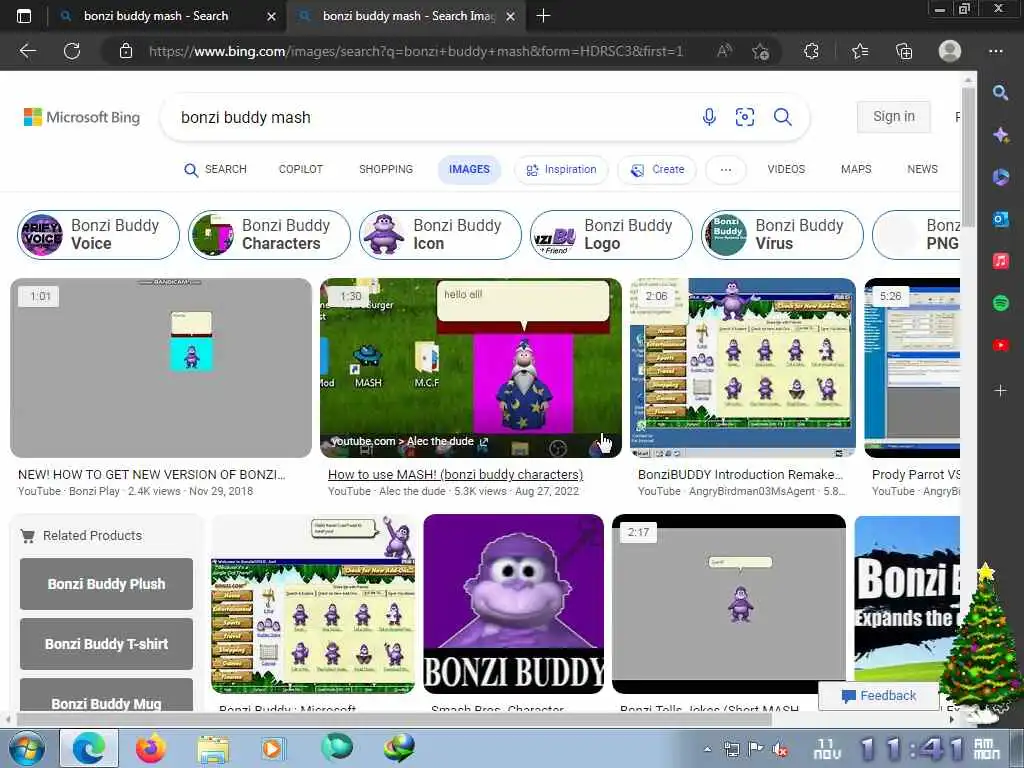Viewport: 1024px width, 768px height.
Task: Select Bonzi Buddy Virus suggestion chip
Action: coord(782,234)
